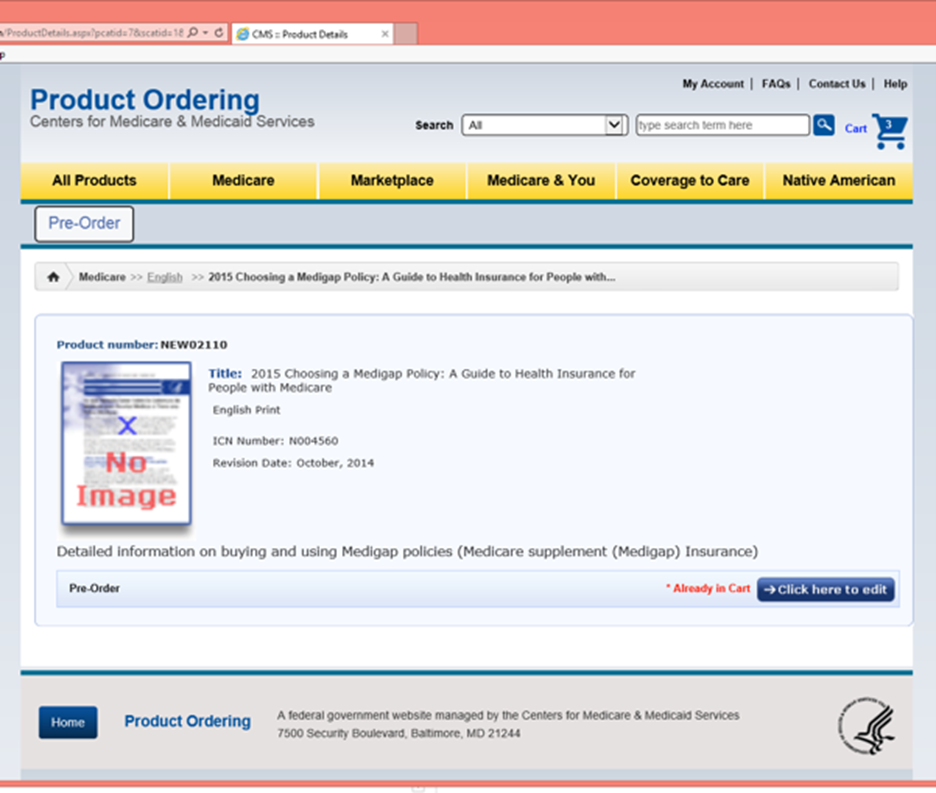
Task: Follow the English breadcrumb link
Action: [165, 277]
